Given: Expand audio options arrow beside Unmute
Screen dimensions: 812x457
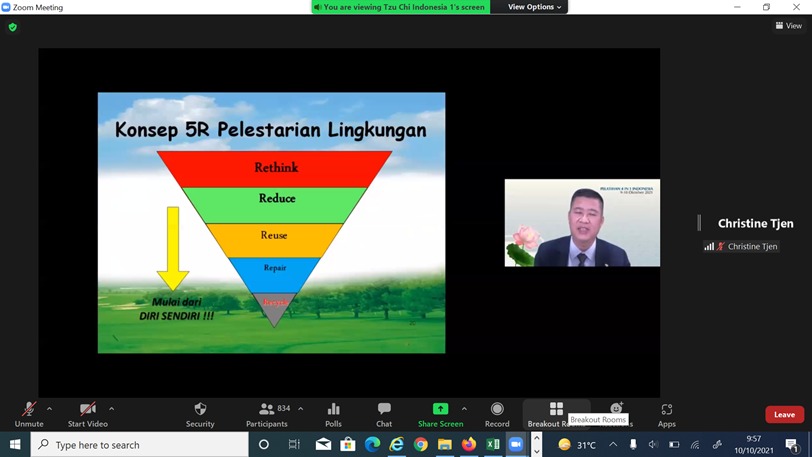Looking at the screenshot, I should click(x=49, y=409).
